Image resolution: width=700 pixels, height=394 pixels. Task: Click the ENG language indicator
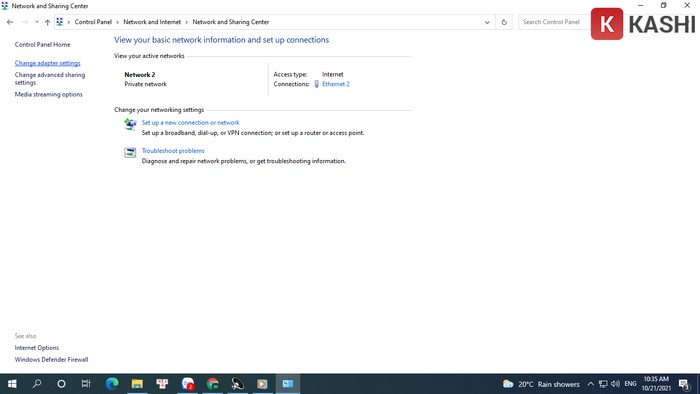[630, 384]
